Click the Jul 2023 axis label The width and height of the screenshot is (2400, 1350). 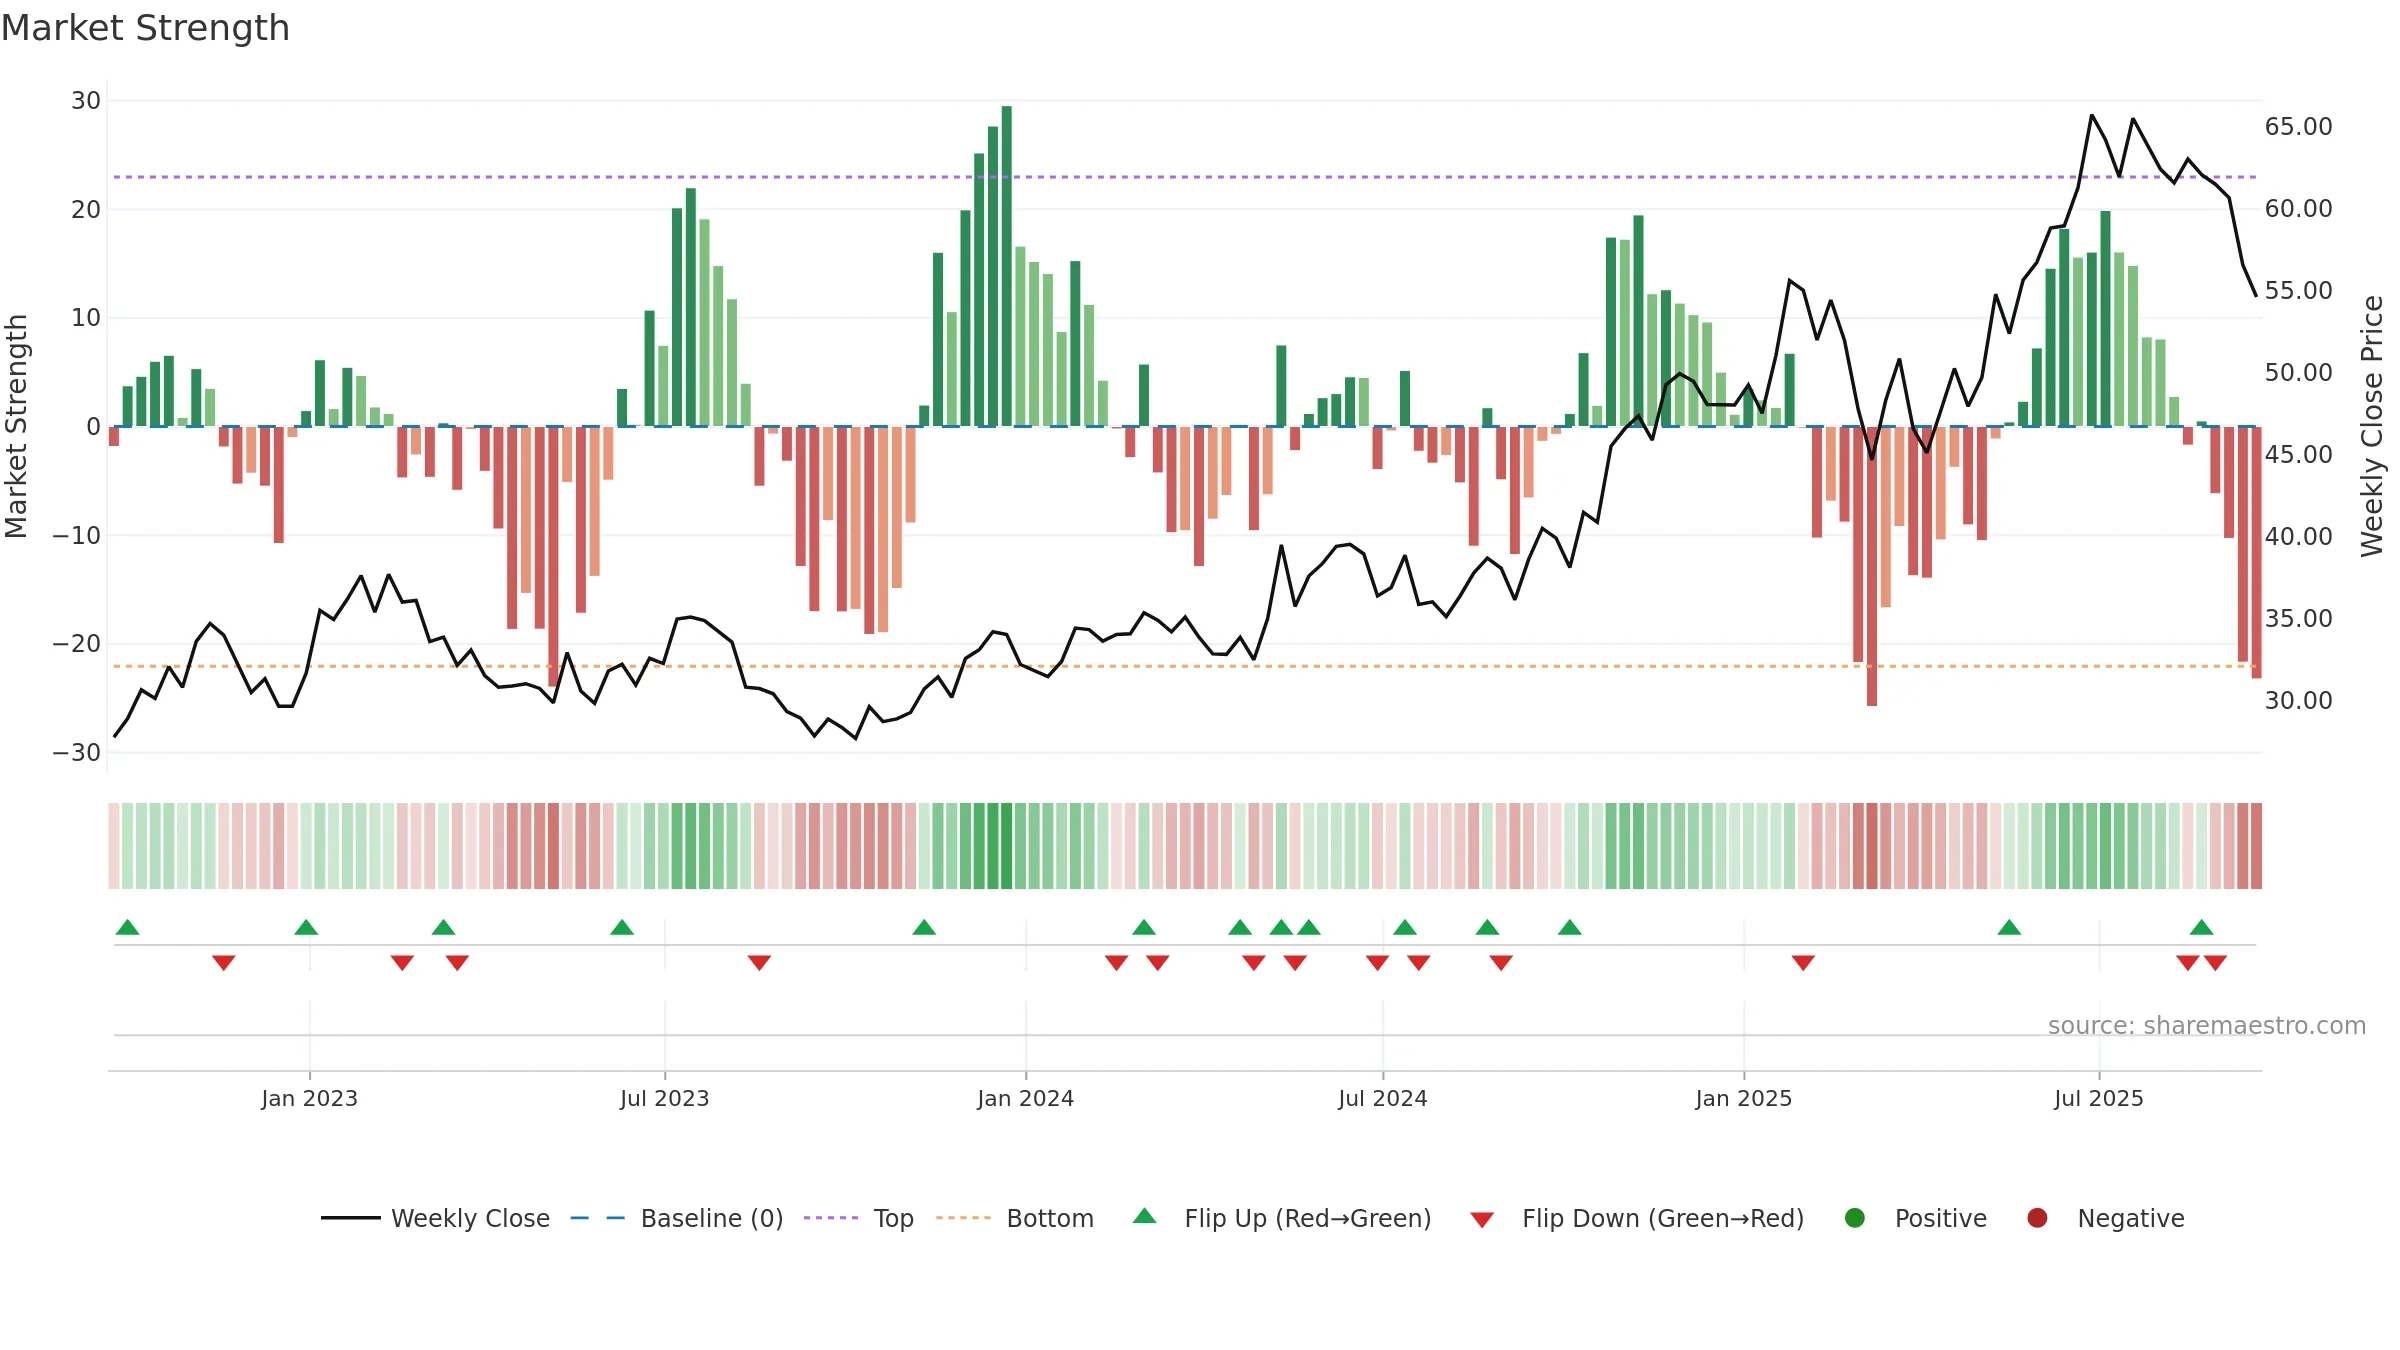click(x=664, y=1098)
